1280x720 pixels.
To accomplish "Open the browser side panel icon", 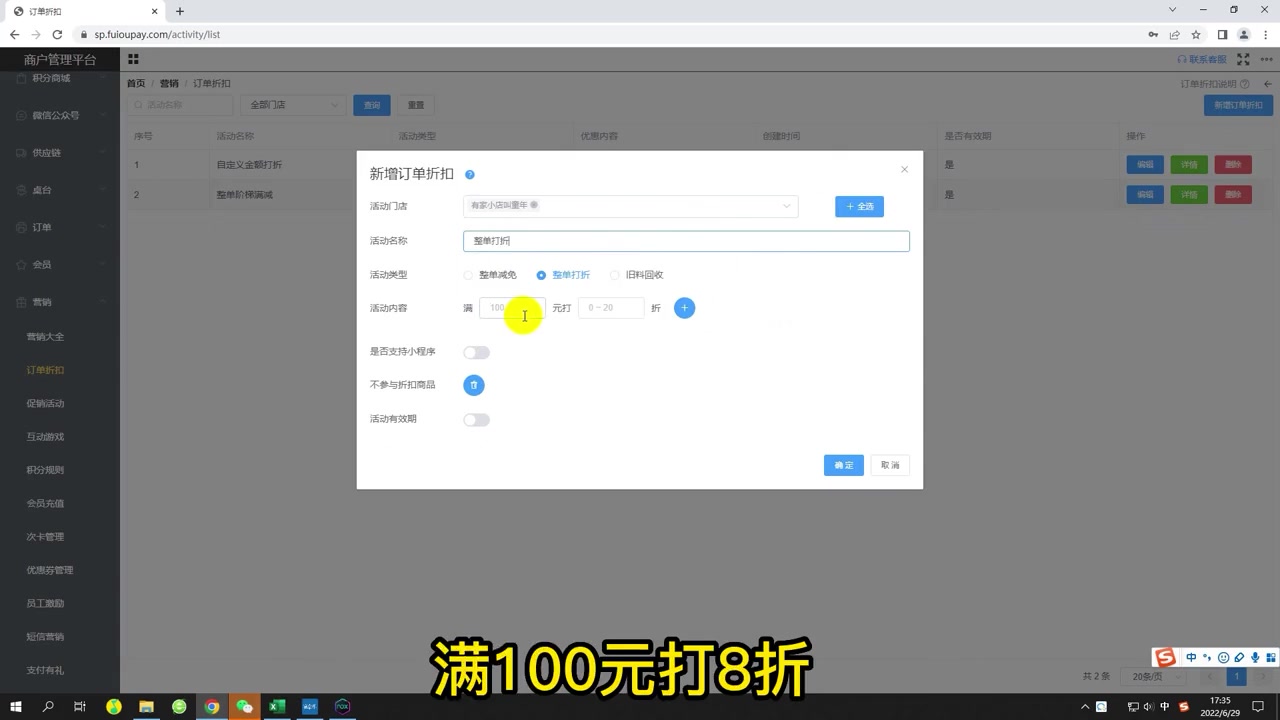I will click(1222, 34).
